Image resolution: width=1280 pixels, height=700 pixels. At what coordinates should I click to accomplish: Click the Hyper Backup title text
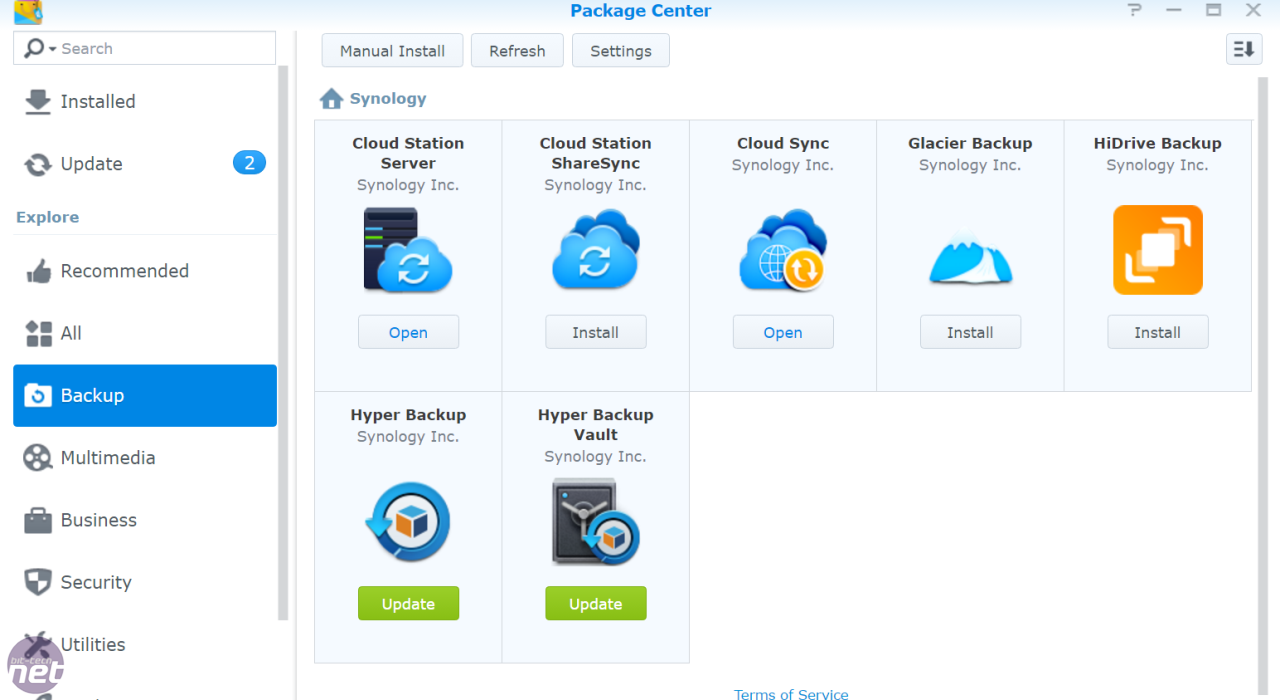coord(408,415)
